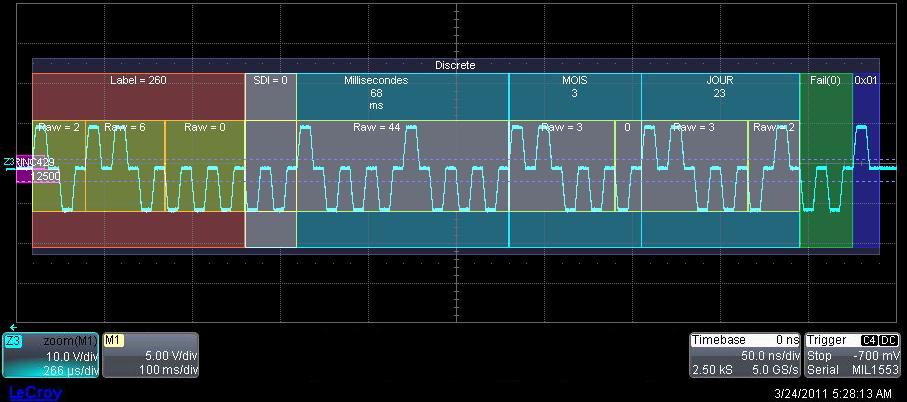Select the JOUR 23 decode field
This screenshot has height=402, width=907.
click(x=720, y=87)
